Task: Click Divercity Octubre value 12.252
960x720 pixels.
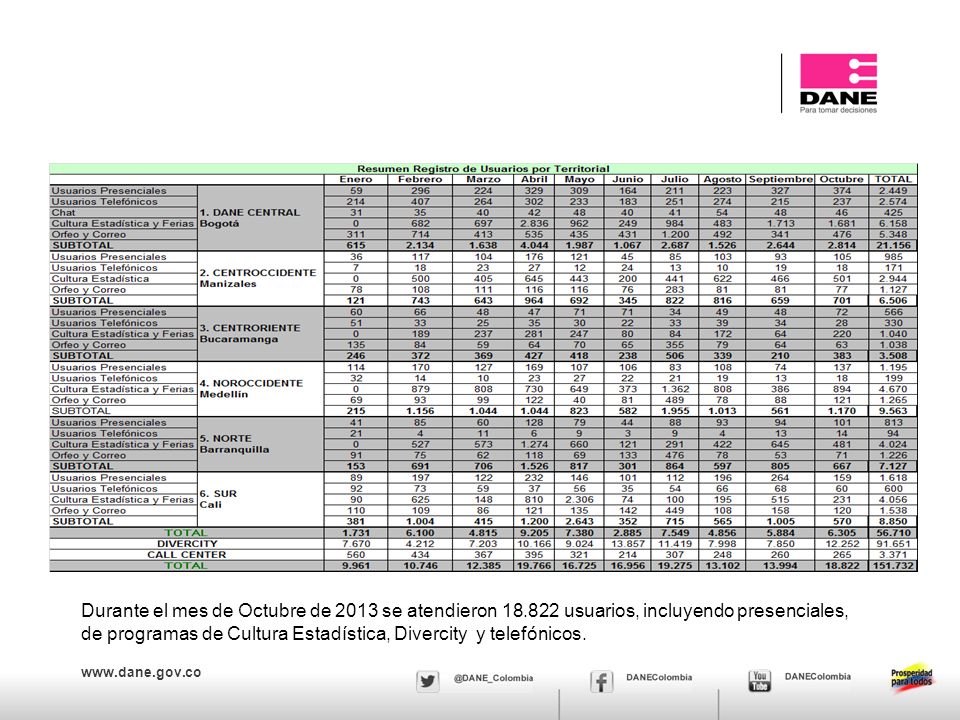Action: [x=842, y=544]
